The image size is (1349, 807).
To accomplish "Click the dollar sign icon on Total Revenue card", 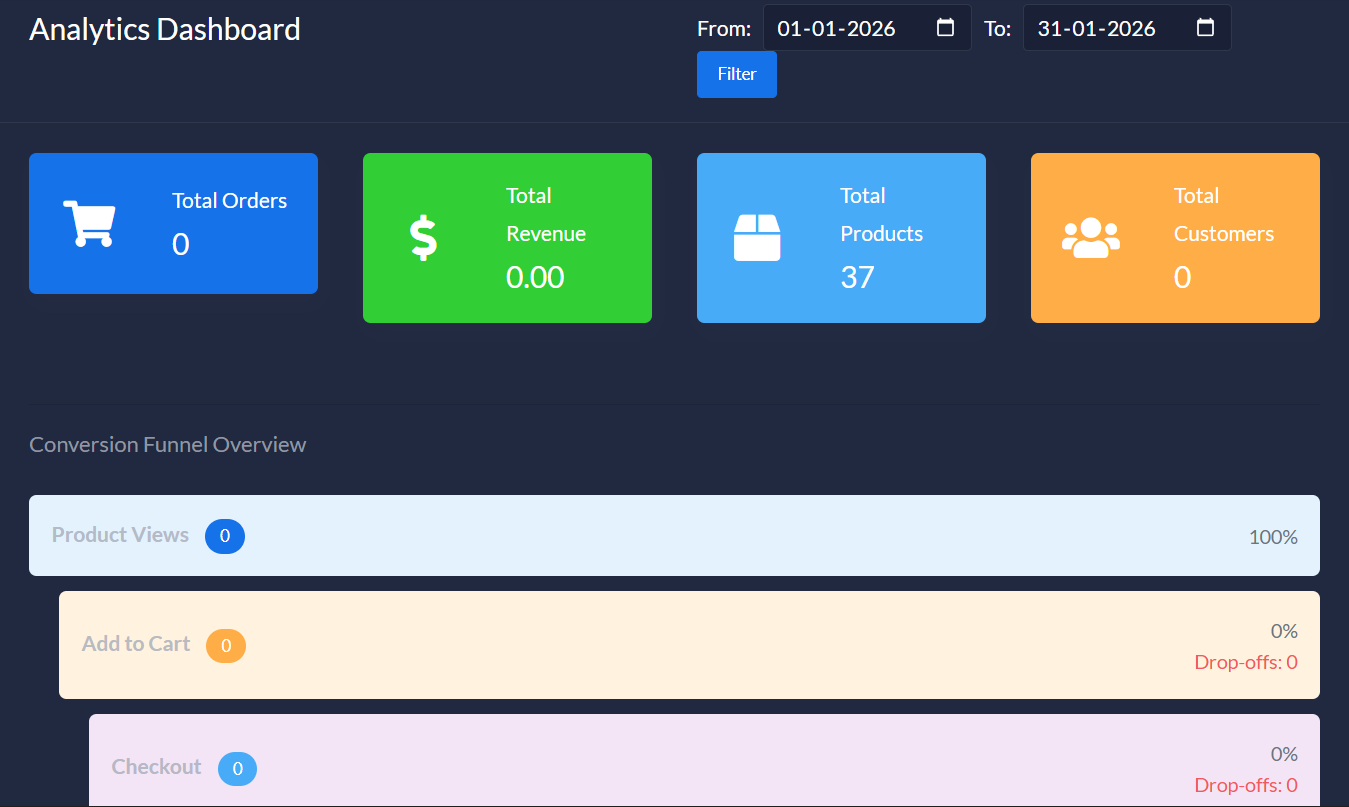I will (x=422, y=238).
